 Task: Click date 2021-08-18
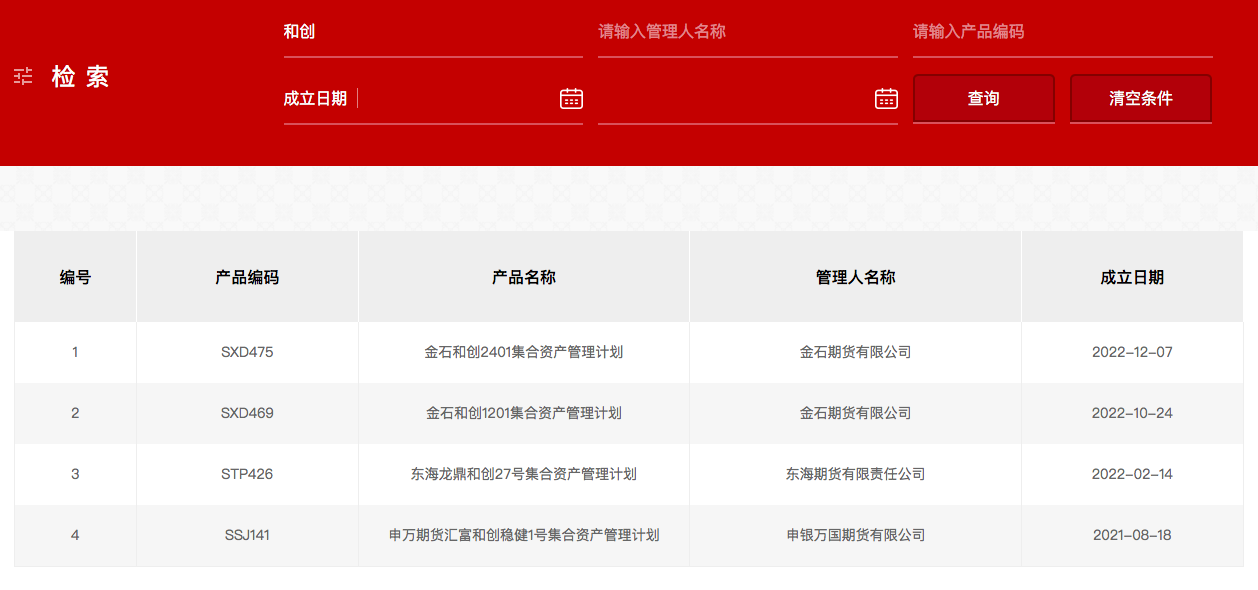click(x=1132, y=535)
